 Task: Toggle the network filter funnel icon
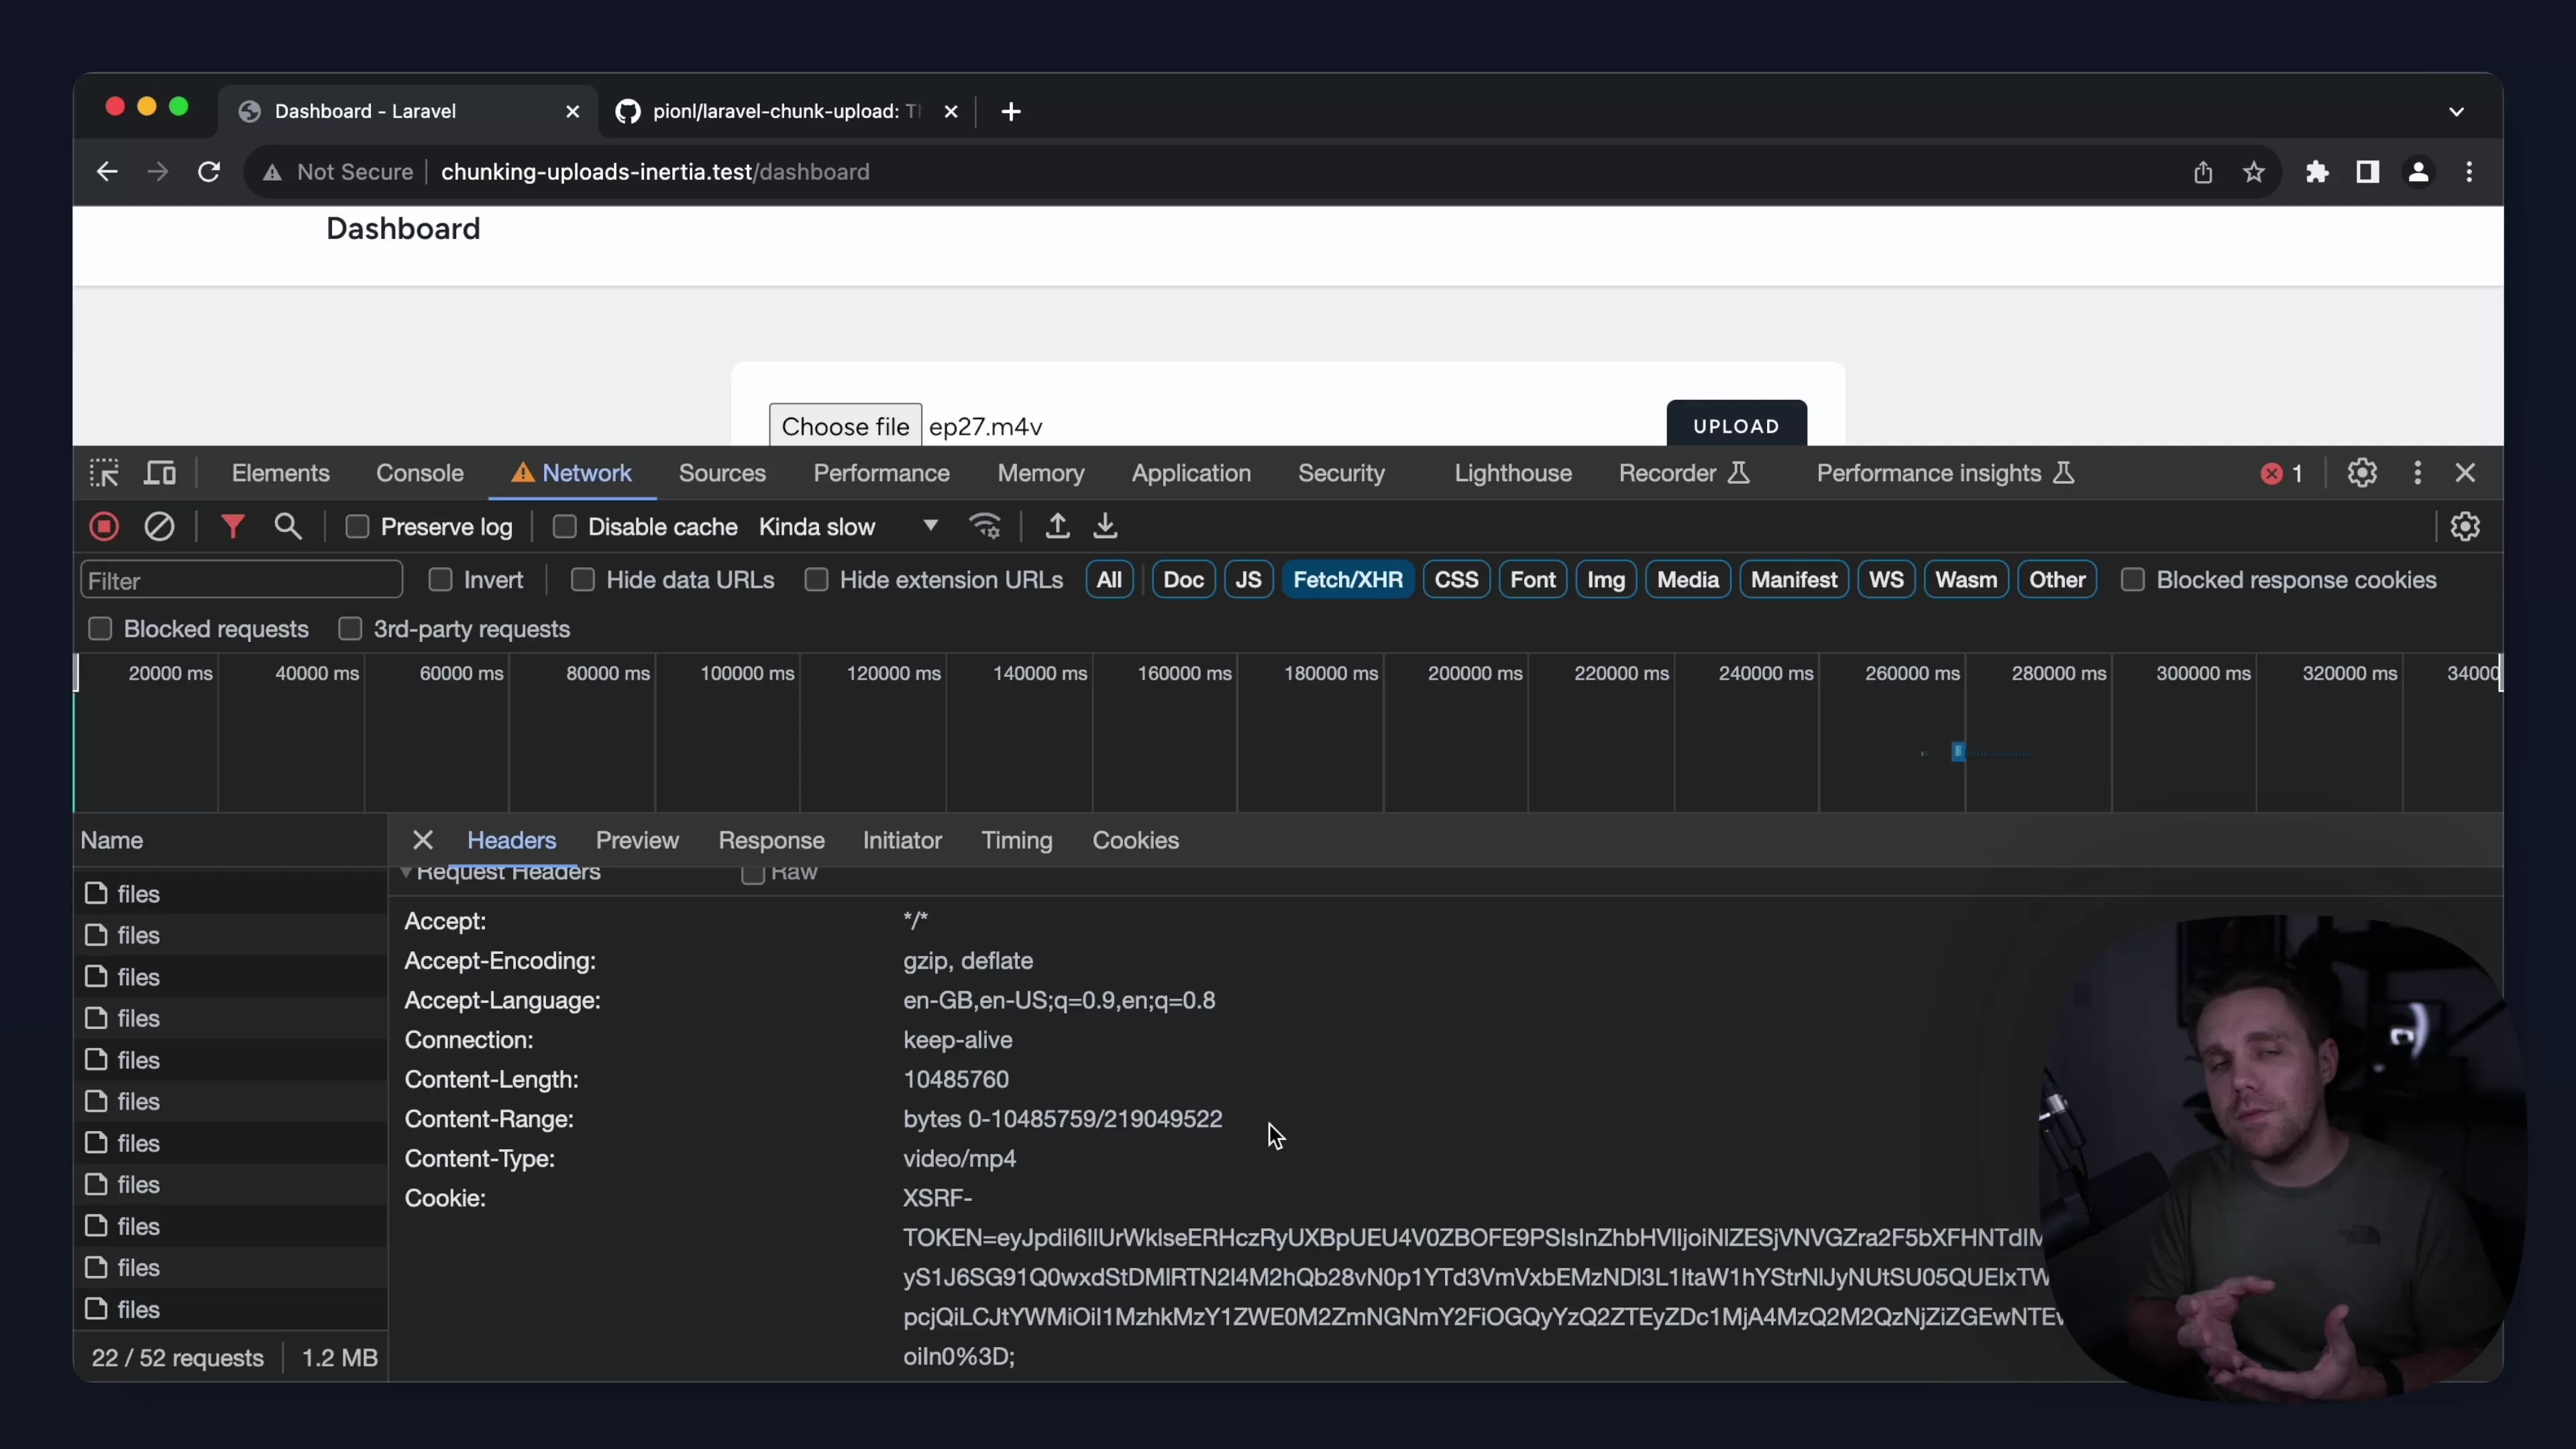pyautogui.click(x=232, y=527)
